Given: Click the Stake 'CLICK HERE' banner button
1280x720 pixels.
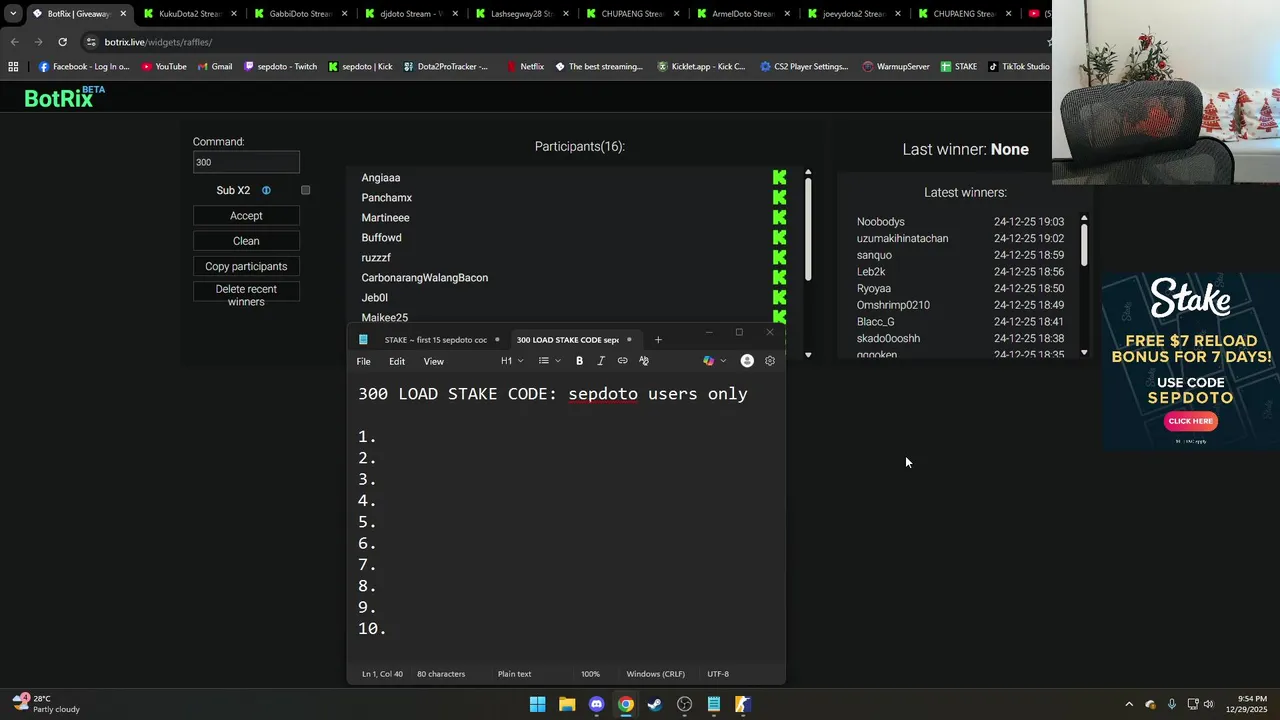Looking at the screenshot, I should [1191, 421].
